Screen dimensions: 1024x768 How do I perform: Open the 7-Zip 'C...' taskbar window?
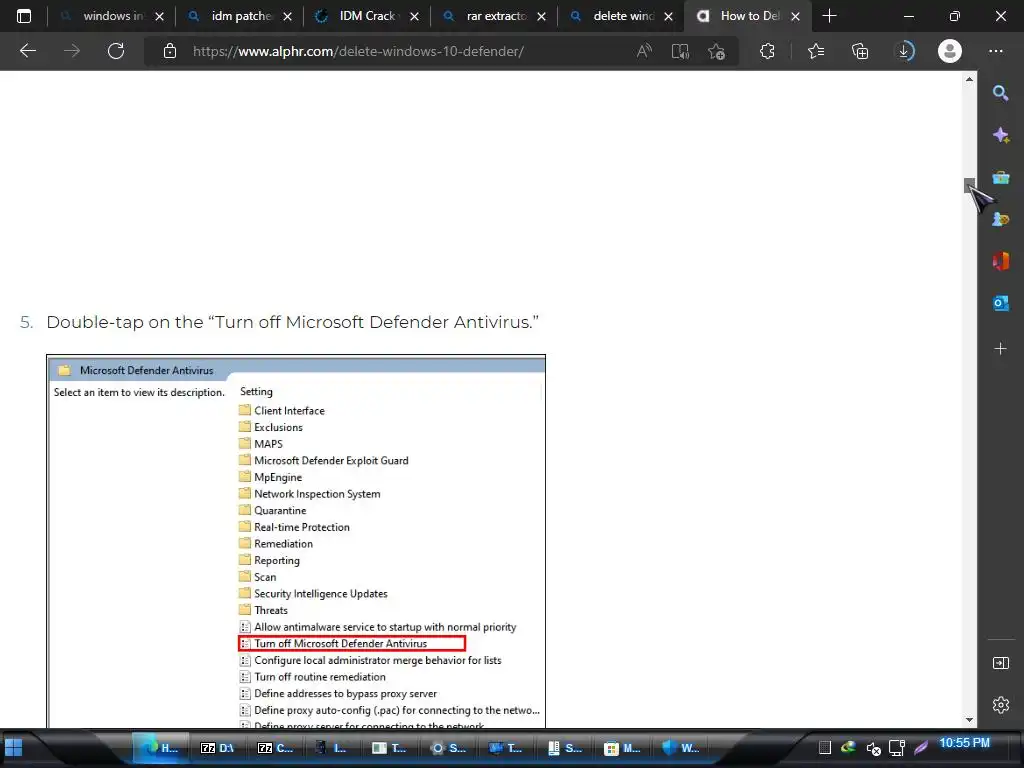(275, 748)
